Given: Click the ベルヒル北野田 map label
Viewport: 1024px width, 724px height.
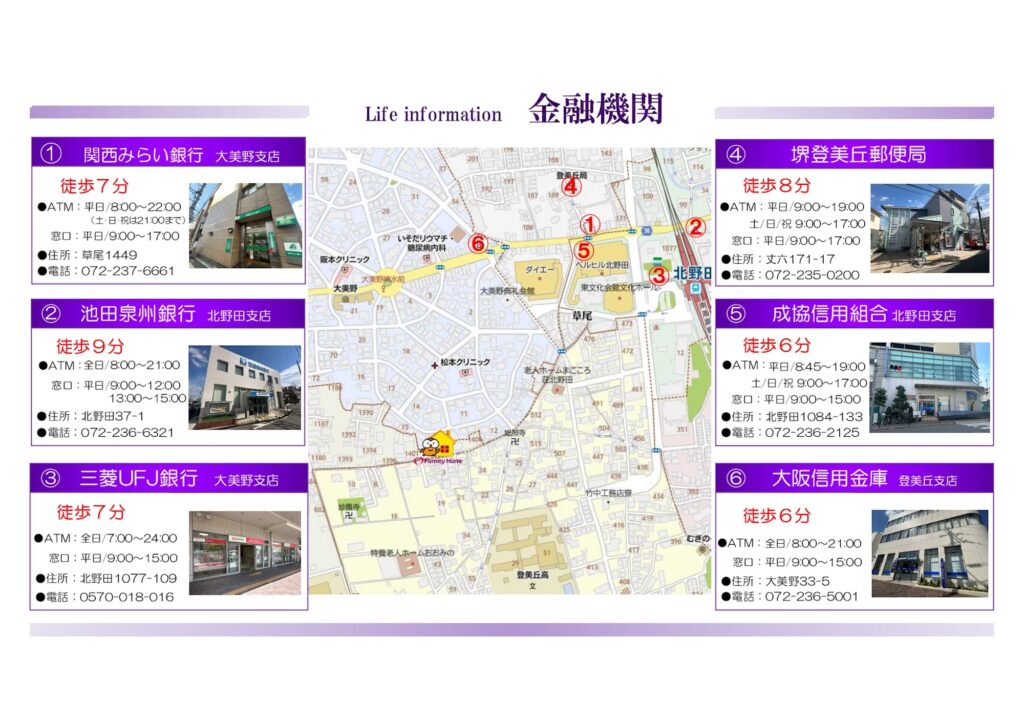Looking at the screenshot, I should [x=602, y=266].
